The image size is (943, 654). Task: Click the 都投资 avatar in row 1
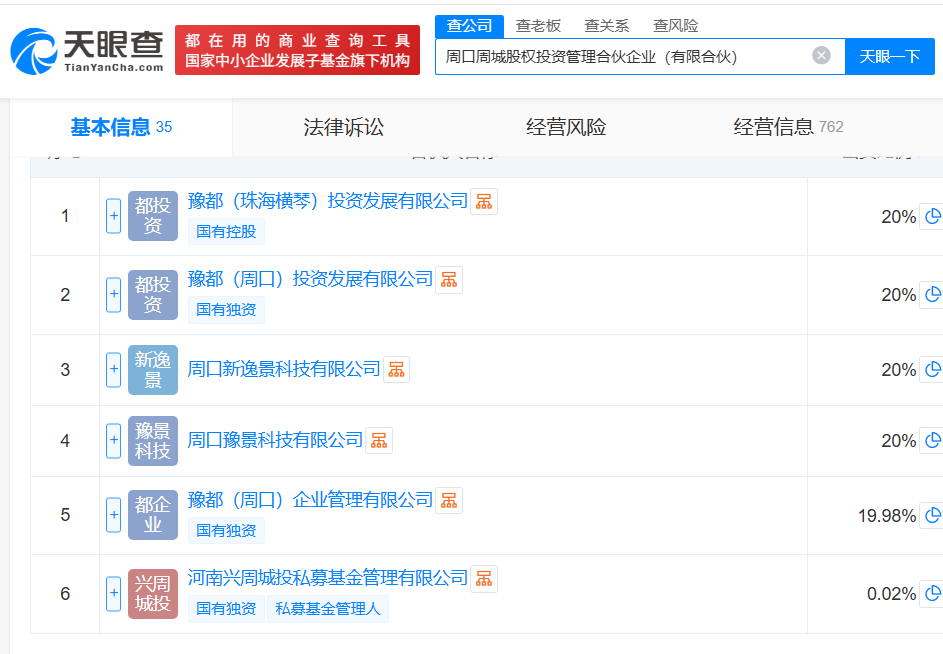click(x=153, y=216)
